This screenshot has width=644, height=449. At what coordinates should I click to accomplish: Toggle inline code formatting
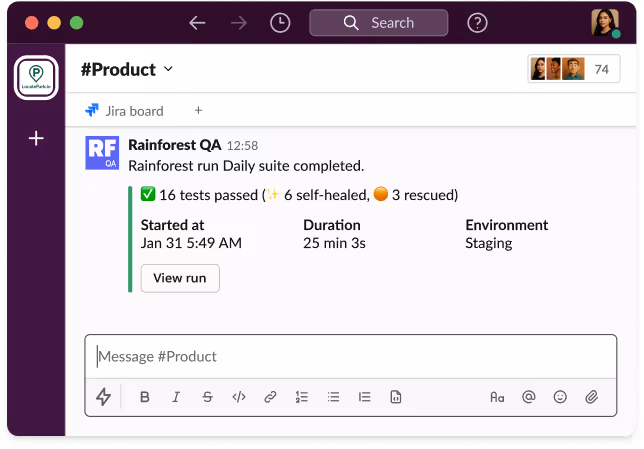pos(239,397)
